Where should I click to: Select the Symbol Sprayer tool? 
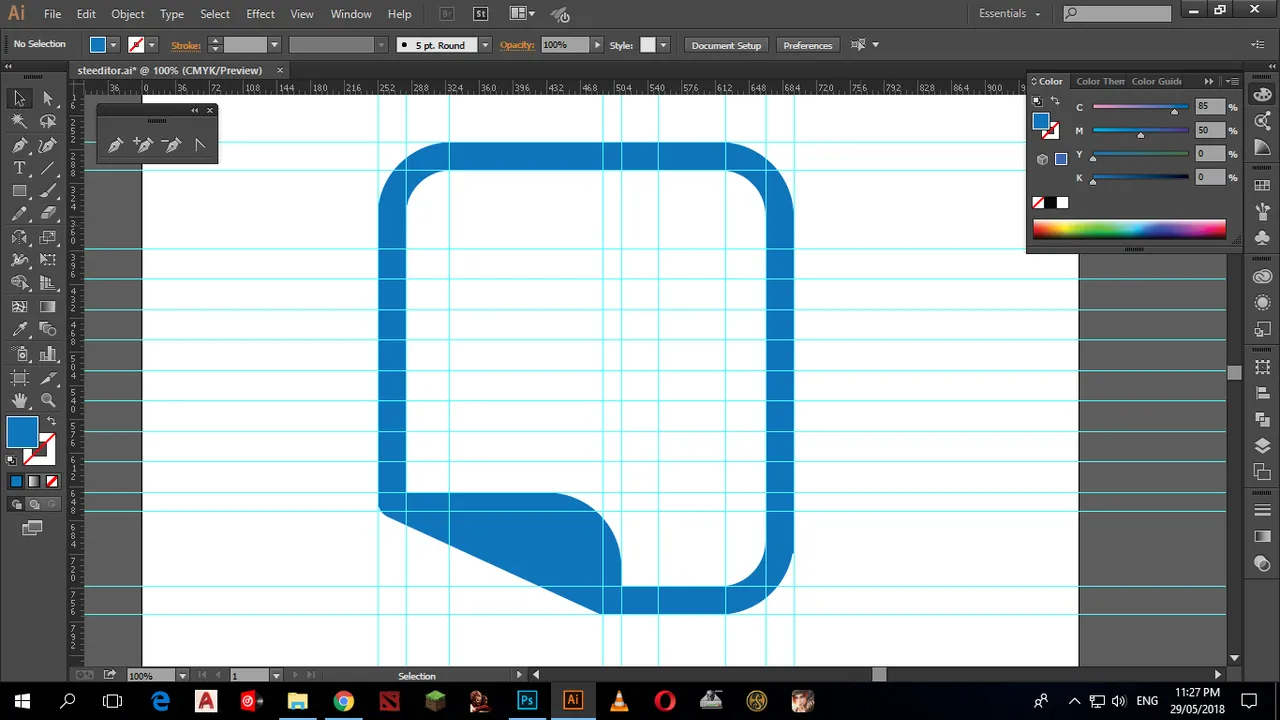[19, 354]
